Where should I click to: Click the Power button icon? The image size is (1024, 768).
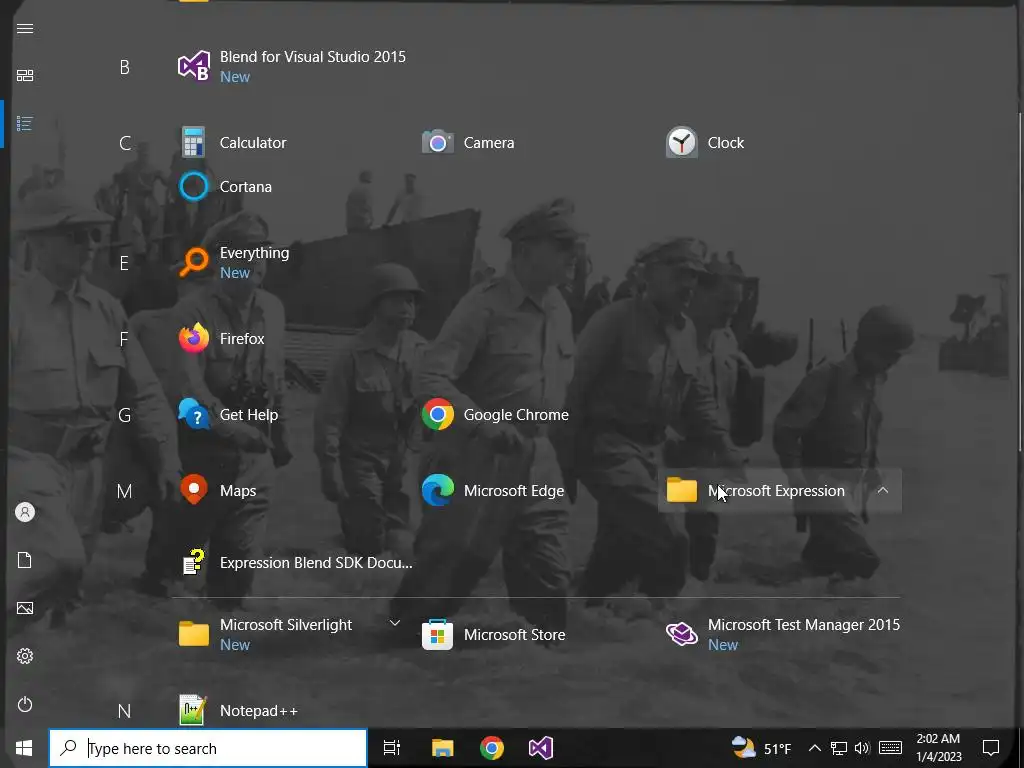(x=25, y=704)
